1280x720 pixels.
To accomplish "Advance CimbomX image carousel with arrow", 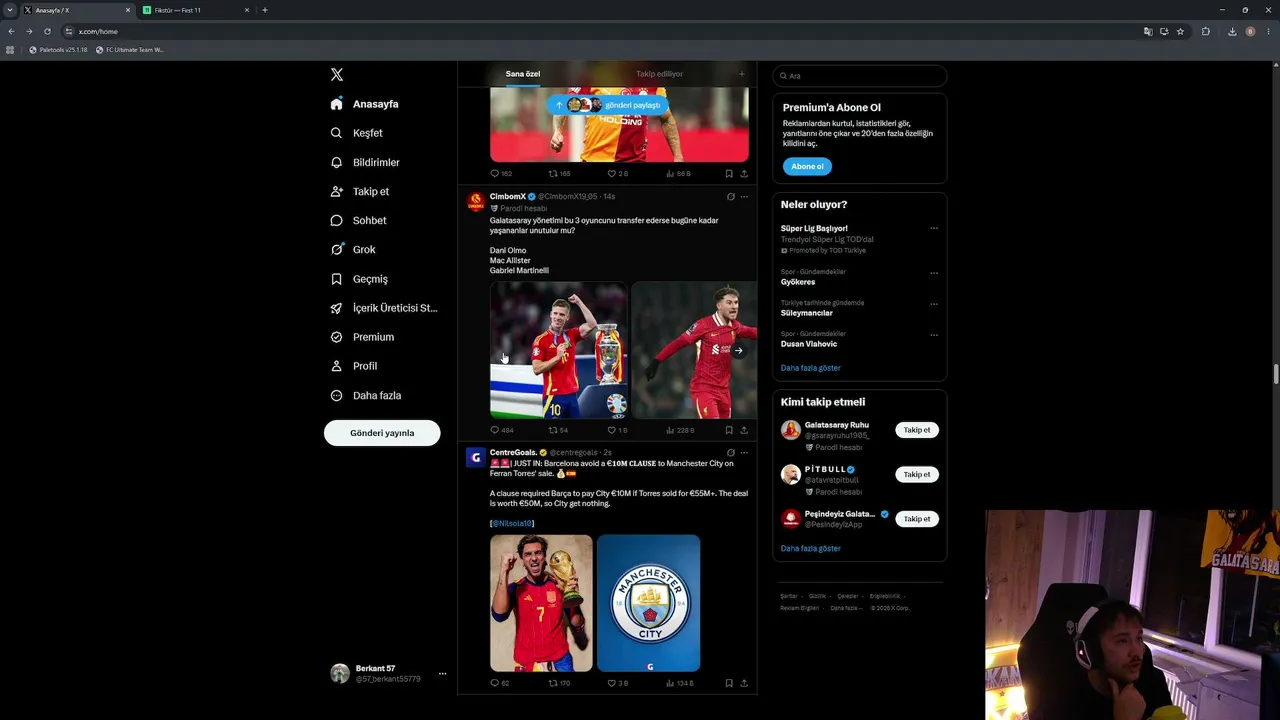I will click(738, 351).
